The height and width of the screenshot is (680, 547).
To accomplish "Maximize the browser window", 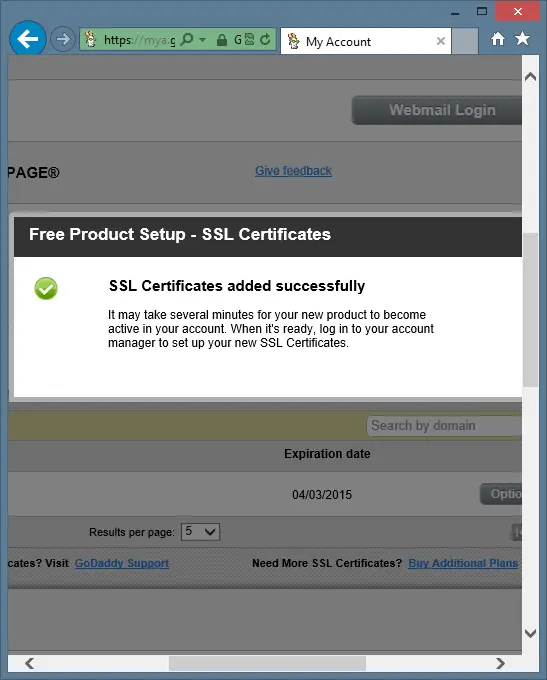I will pyautogui.click(x=482, y=11).
